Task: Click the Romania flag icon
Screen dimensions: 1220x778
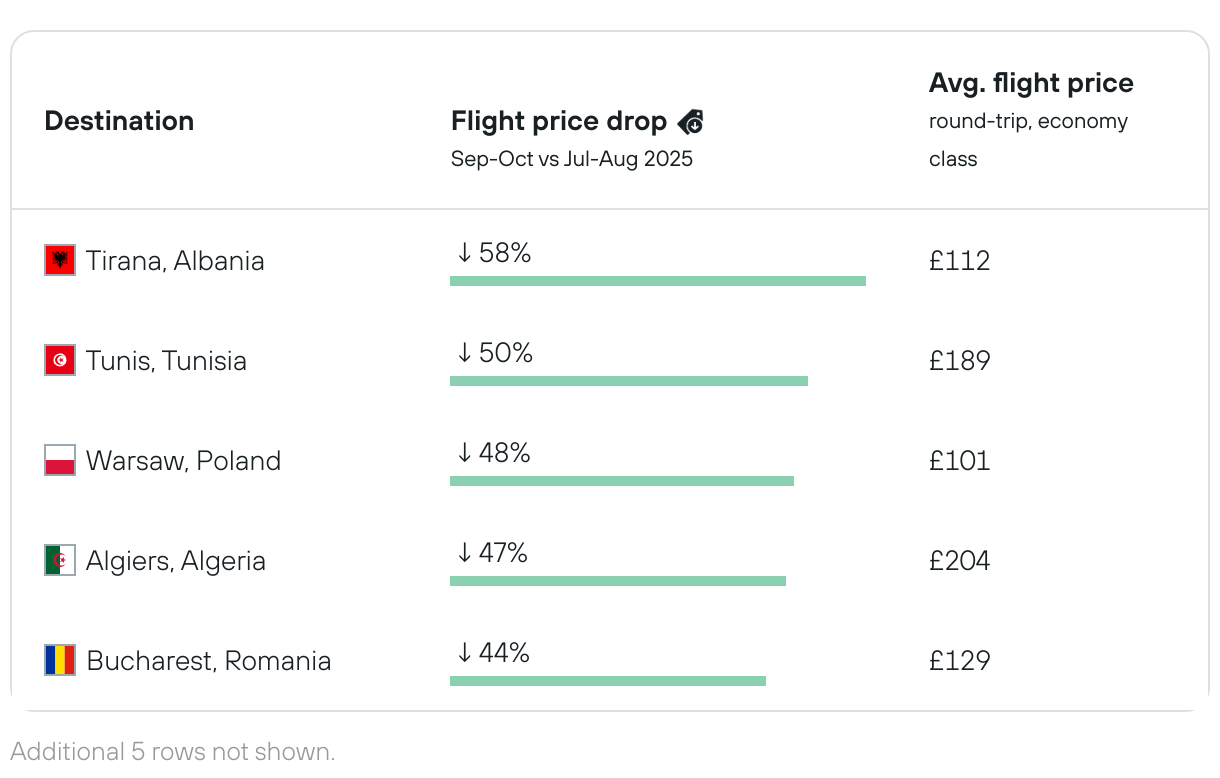Action: 60,660
